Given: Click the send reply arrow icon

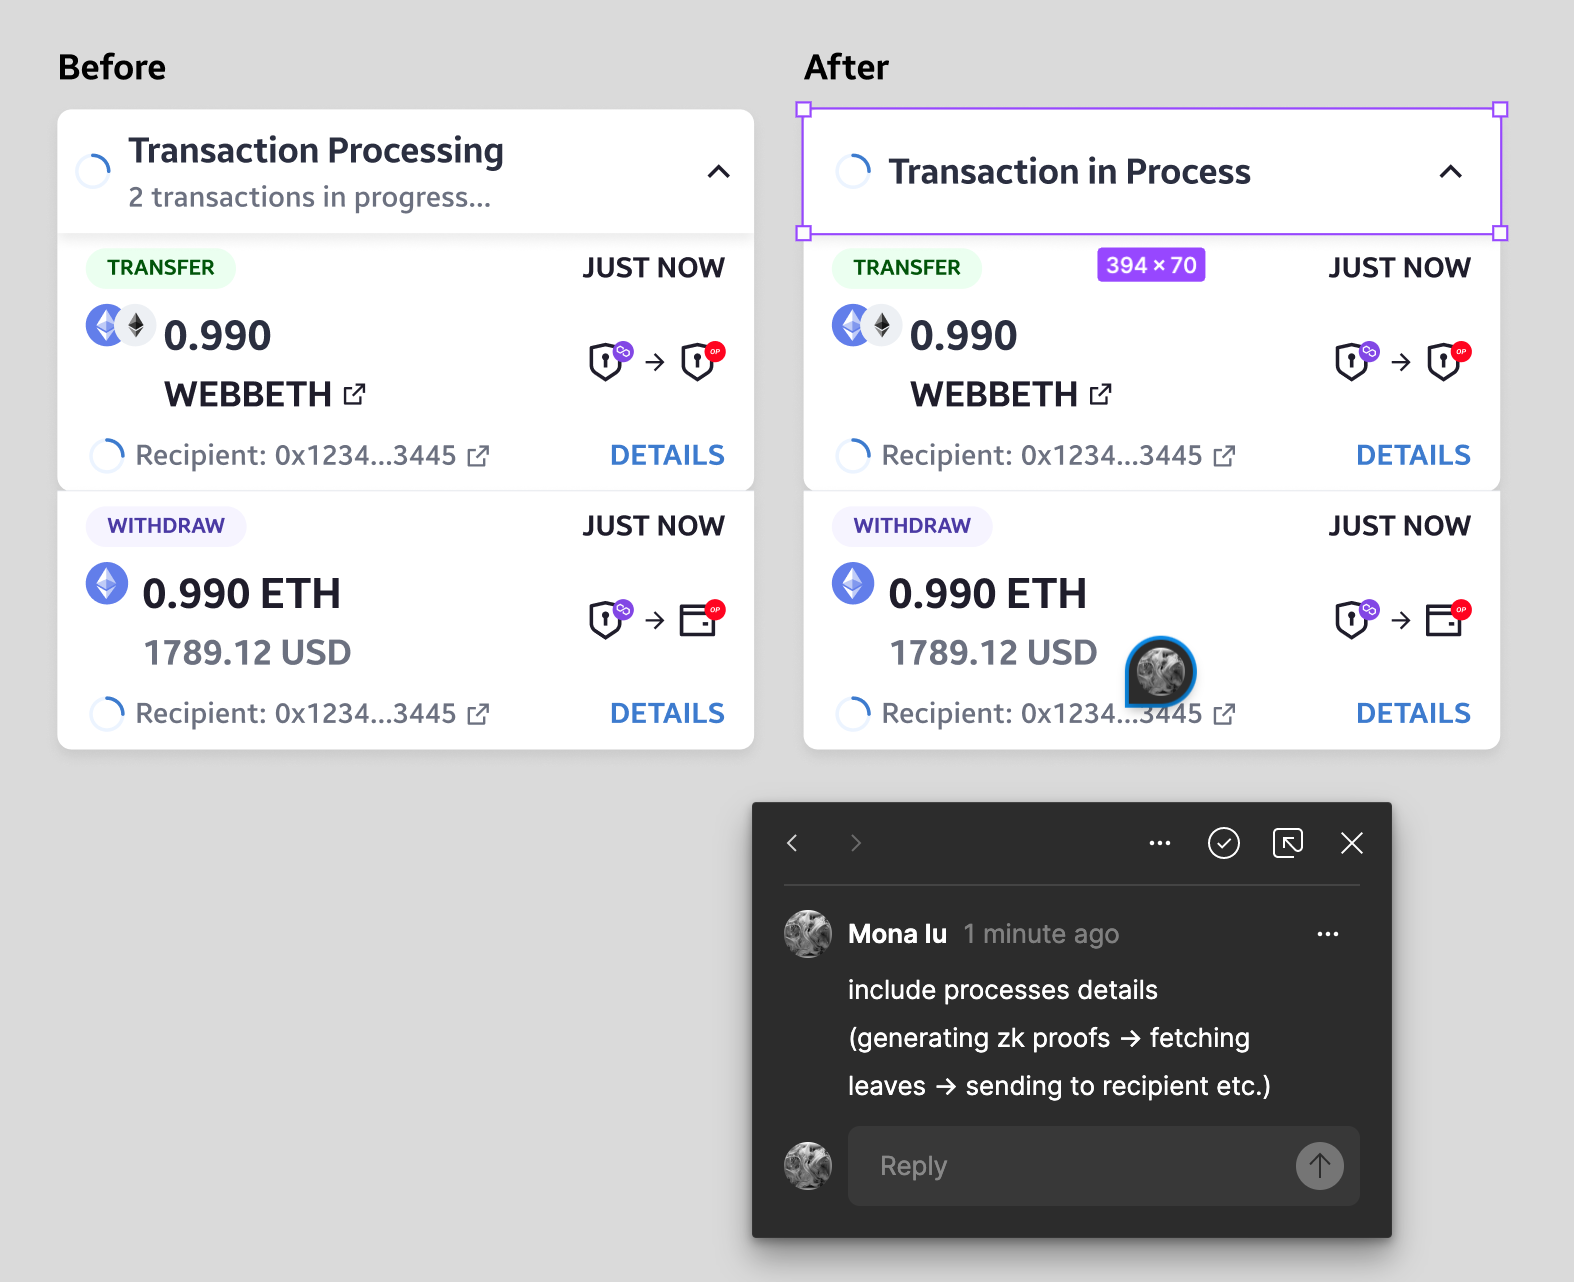Looking at the screenshot, I should pyautogui.click(x=1319, y=1166).
